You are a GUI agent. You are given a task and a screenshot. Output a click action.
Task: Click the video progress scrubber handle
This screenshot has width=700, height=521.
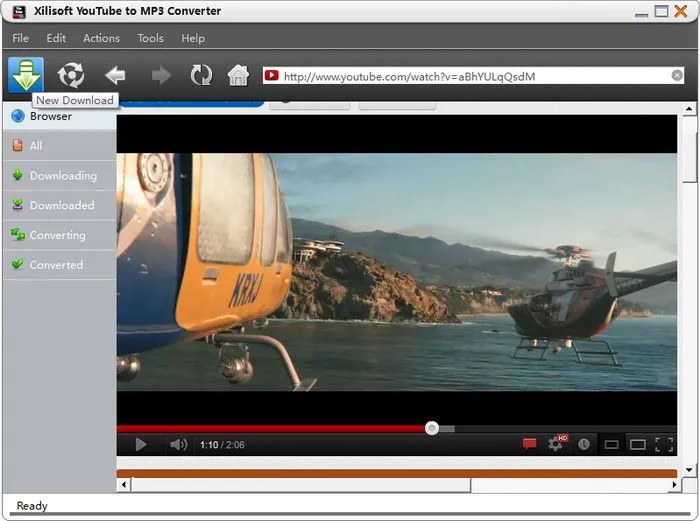[432, 429]
